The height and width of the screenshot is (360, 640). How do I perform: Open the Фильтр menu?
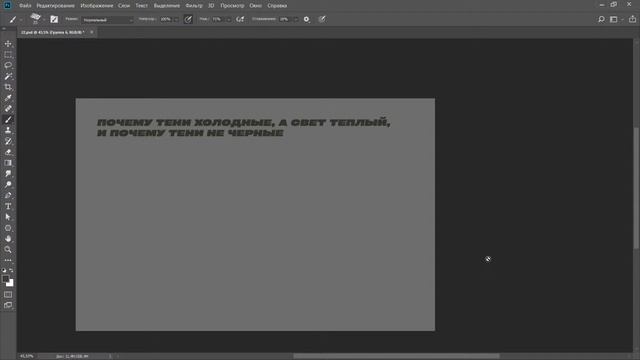(194, 6)
